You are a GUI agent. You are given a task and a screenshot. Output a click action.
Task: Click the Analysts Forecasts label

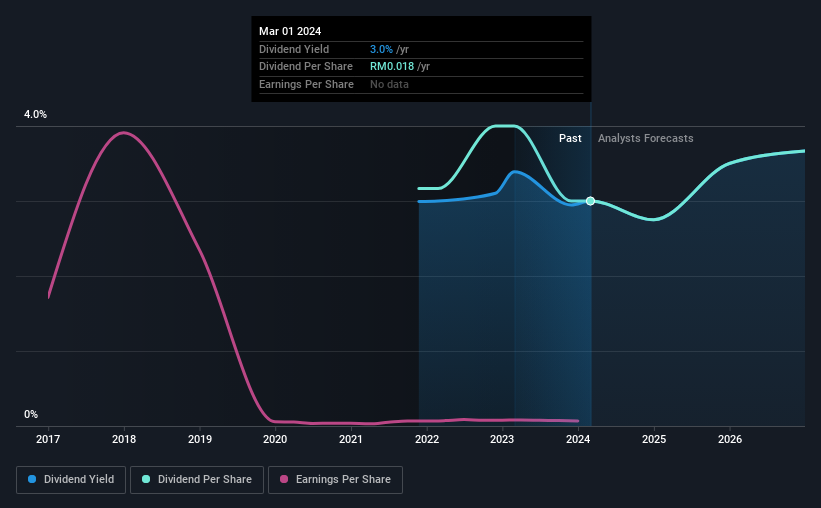[646, 138]
